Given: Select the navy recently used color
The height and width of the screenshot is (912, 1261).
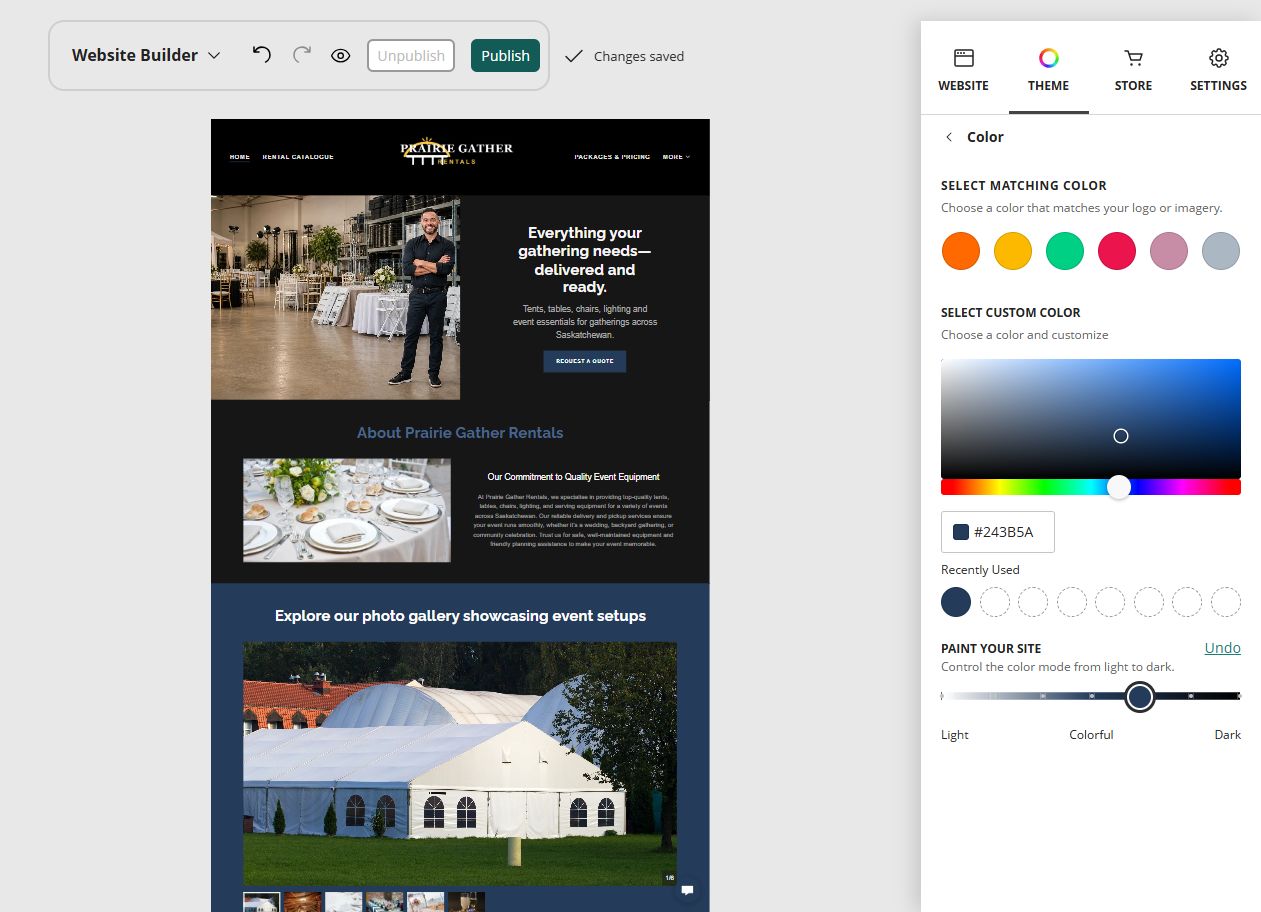Looking at the screenshot, I should [x=956, y=602].
